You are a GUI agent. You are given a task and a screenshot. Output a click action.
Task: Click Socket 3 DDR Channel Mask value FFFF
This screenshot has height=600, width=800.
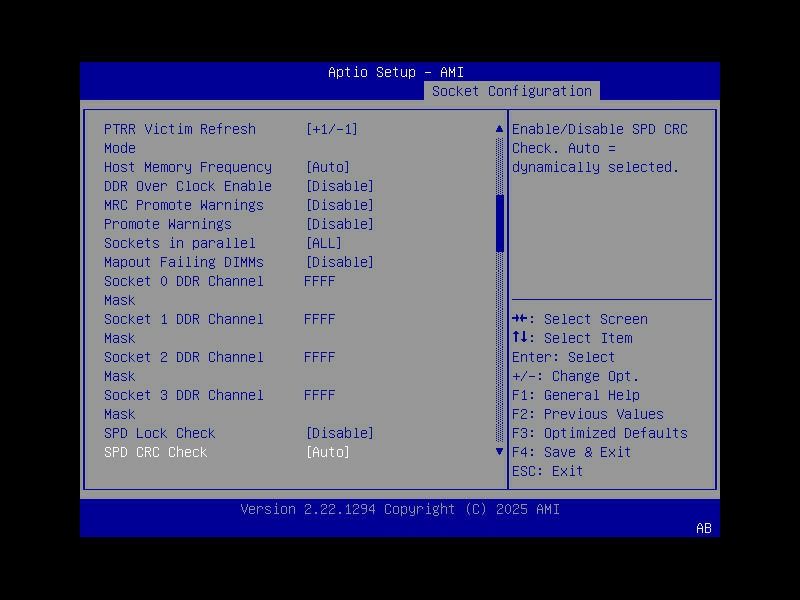pyautogui.click(x=318, y=395)
